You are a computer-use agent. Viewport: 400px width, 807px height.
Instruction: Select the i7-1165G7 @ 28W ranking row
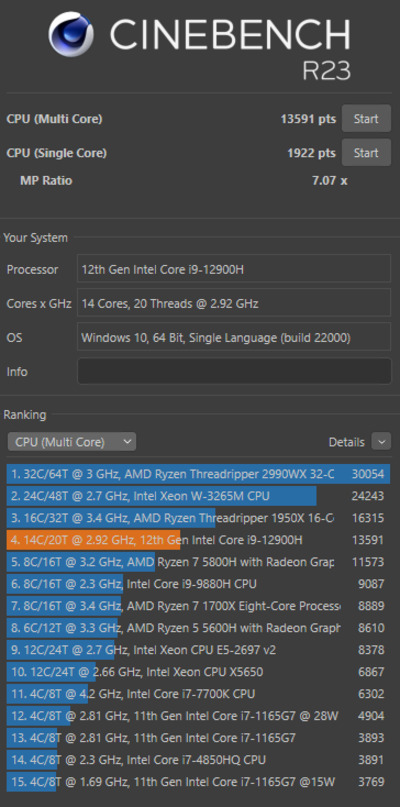pyautogui.click(x=198, y=715)
